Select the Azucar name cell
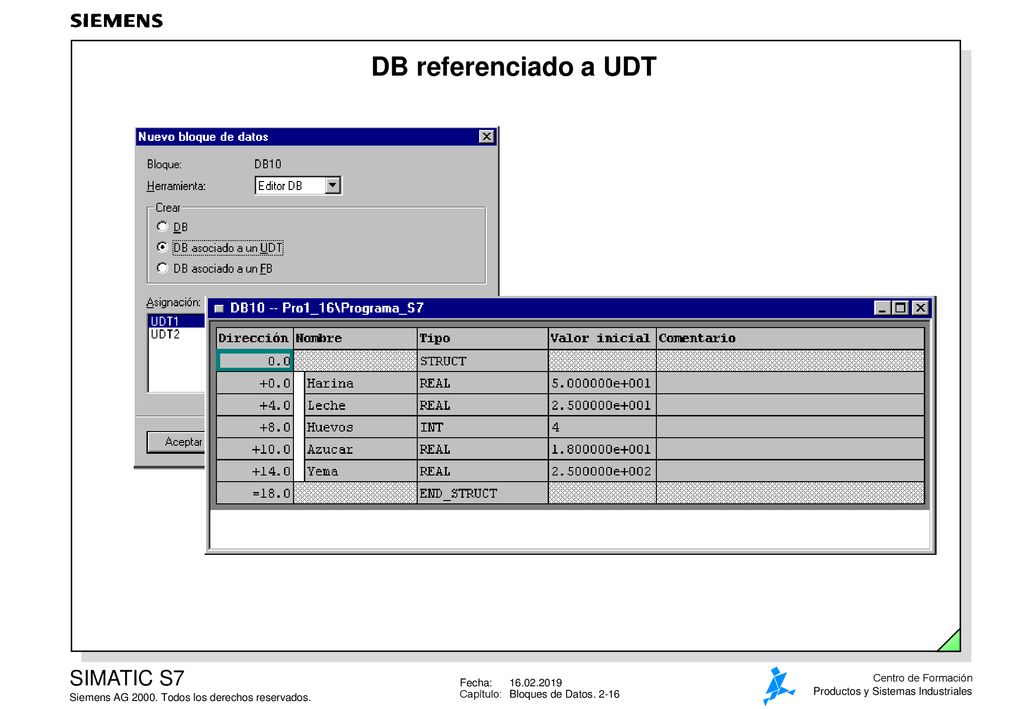This screenshot has width=1024, height=709. 361,450
